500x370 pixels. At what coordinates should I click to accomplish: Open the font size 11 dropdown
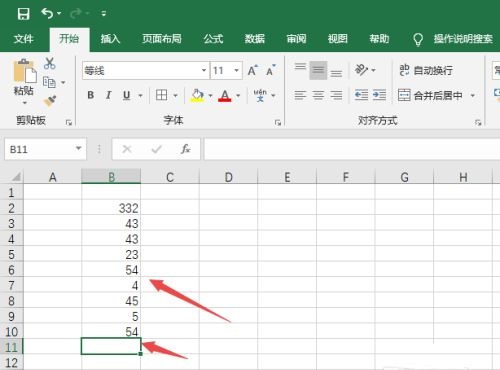click(x=236, y=70)
